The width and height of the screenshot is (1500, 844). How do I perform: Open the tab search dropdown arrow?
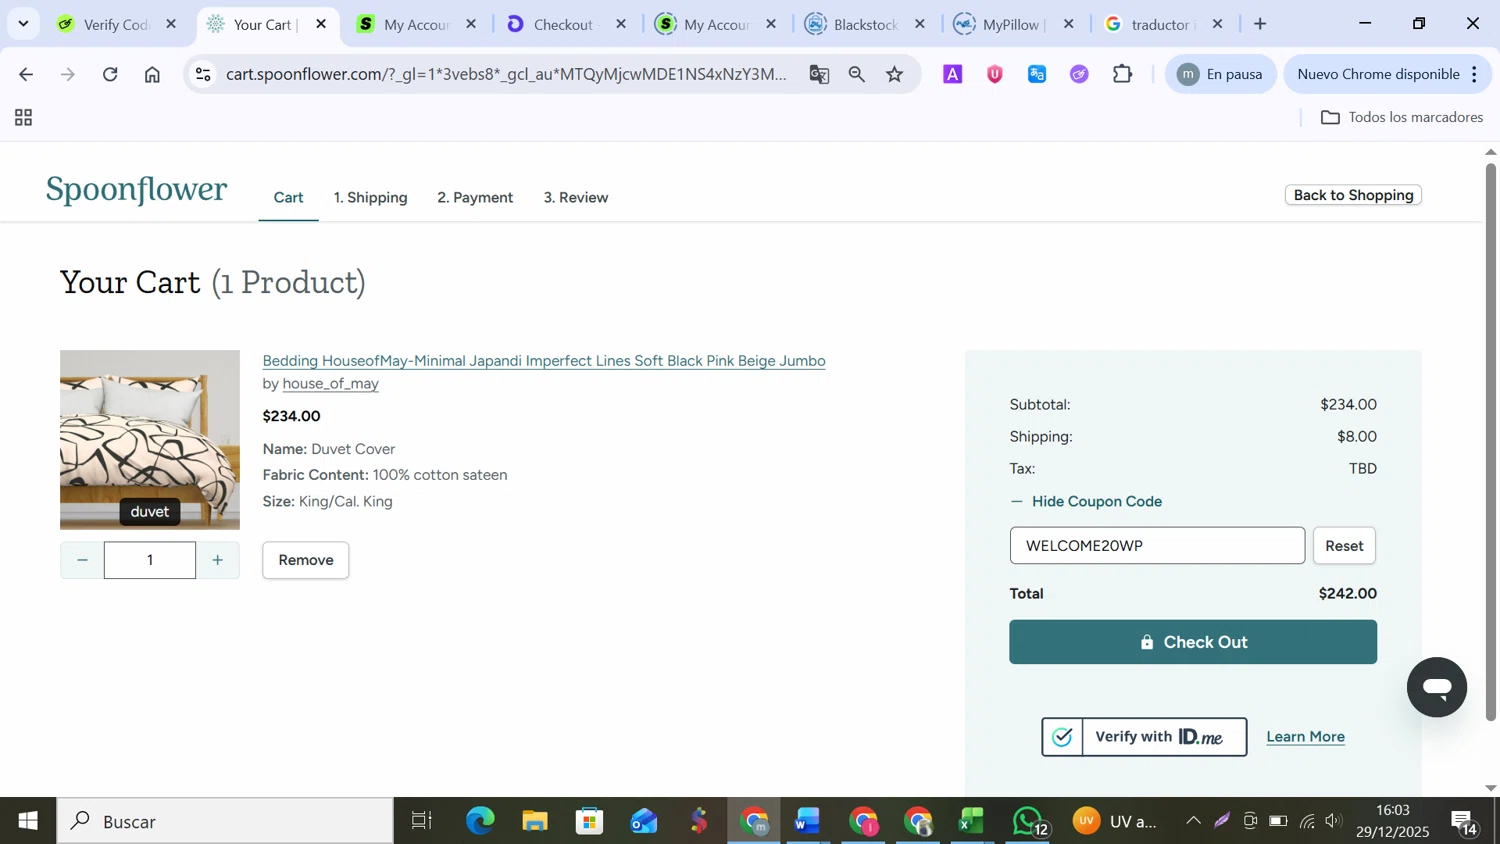click(23, 24)
